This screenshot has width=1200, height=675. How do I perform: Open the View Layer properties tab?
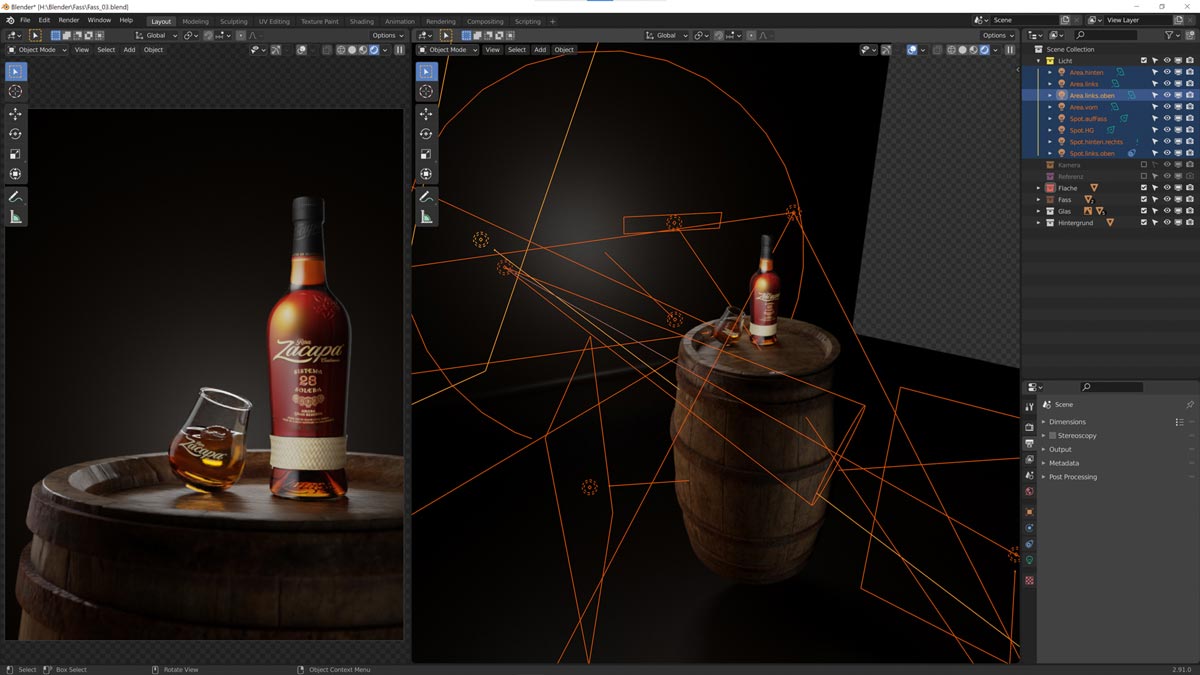pyautogui.click(x=1029, y=459)
